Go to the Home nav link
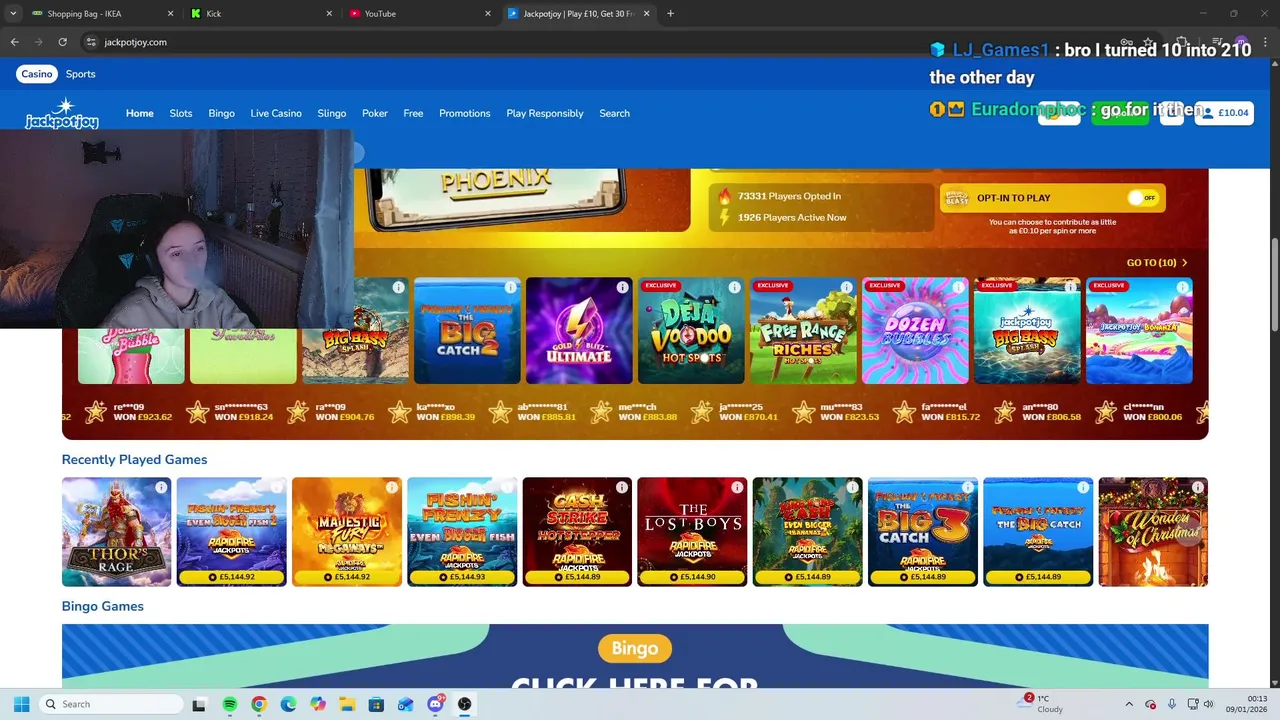The width and height of the screenshot is (1280, 720). (140, 113)
